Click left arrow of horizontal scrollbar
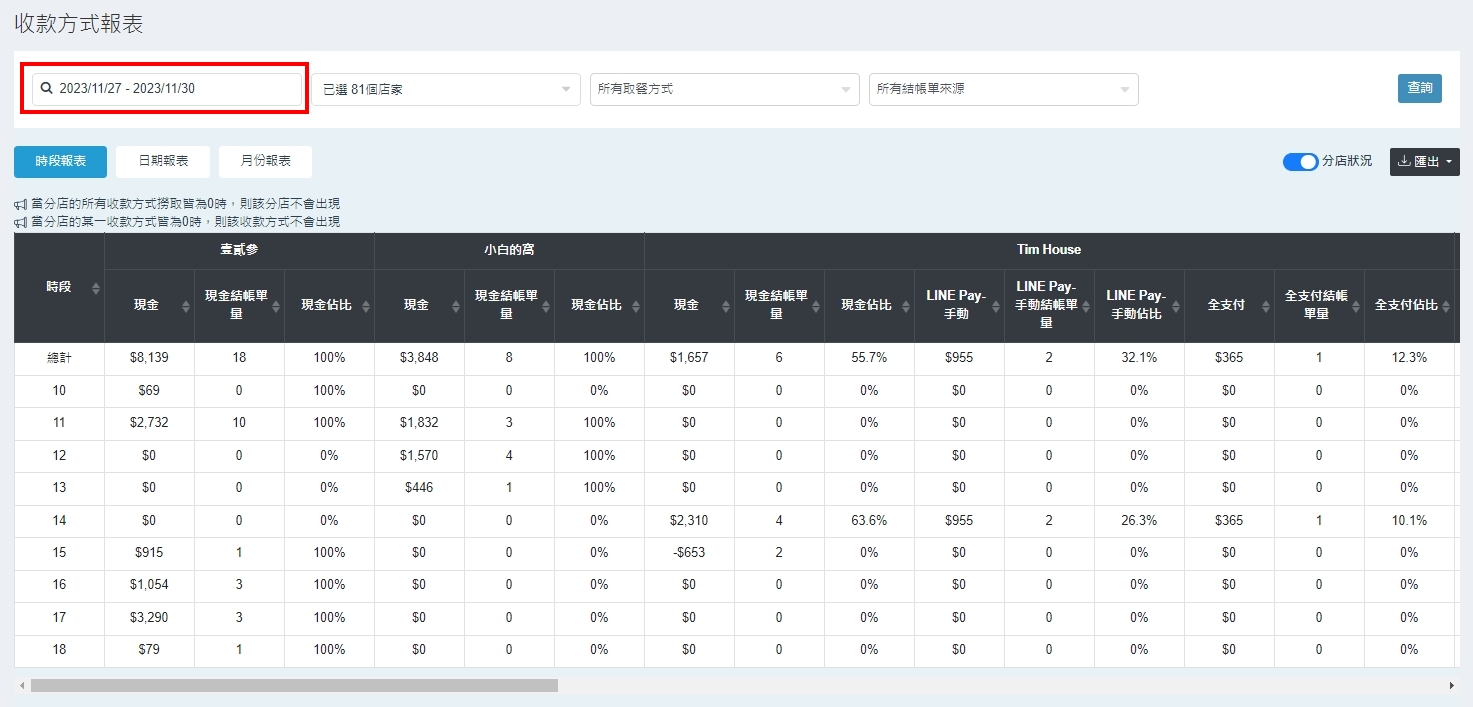Image resolution: width=1473 pixels, height=707 pixels. pos(21,686)
